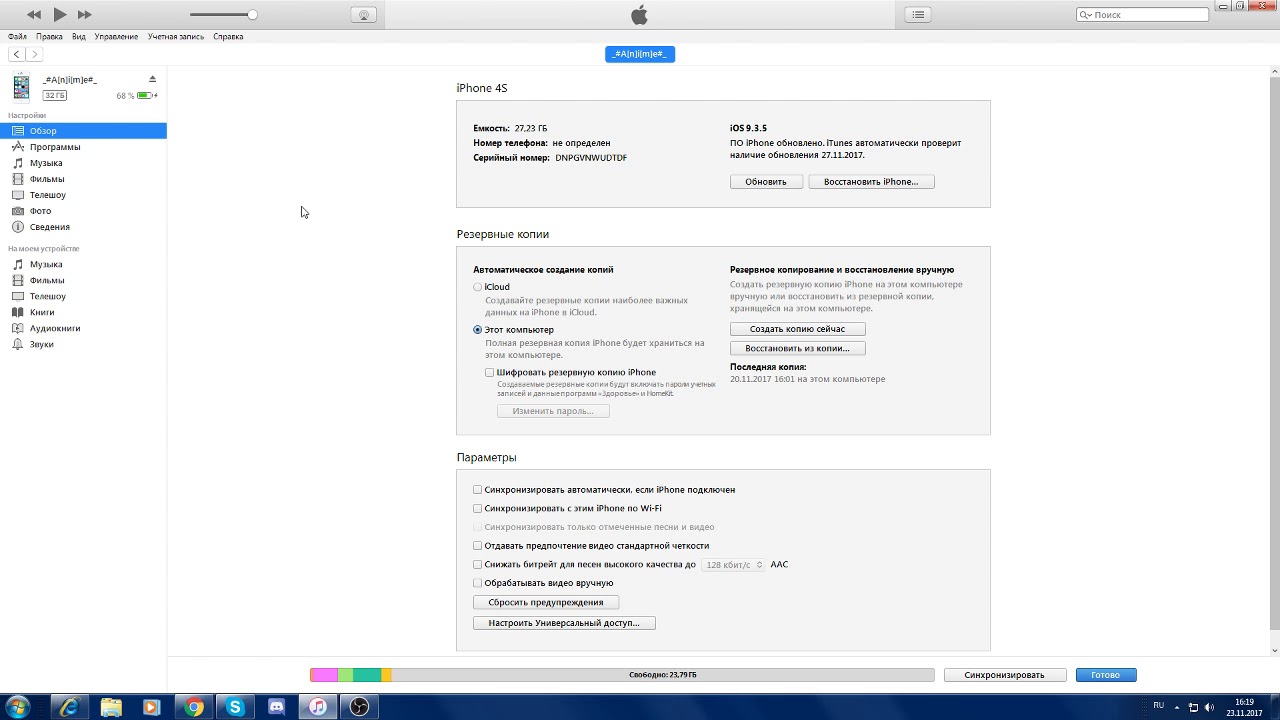
Task: Open the Управление menu
Action: coord(117,36)
